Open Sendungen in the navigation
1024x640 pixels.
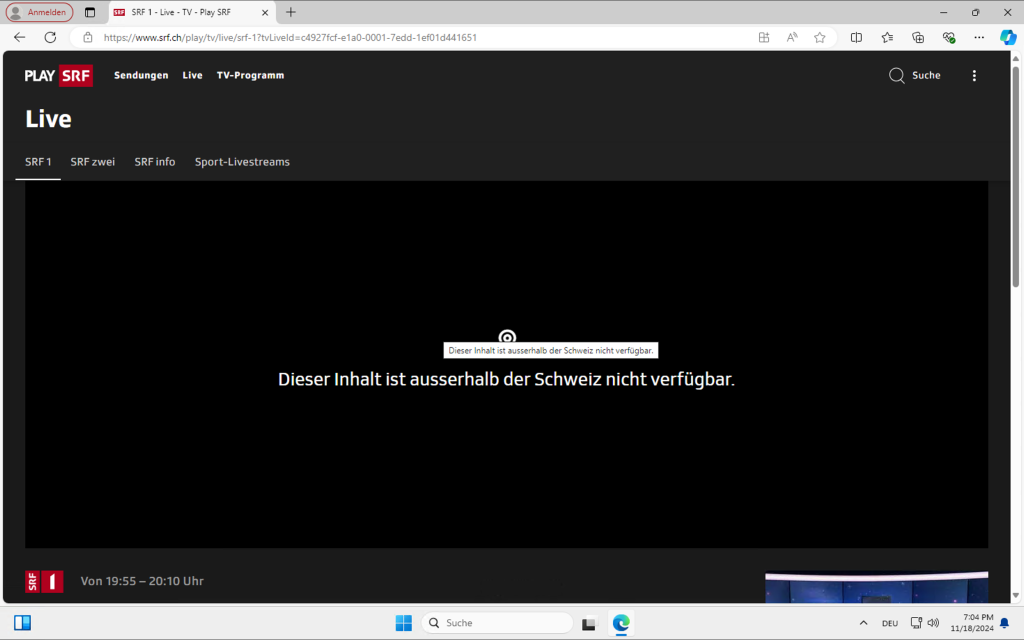(x=141, y=75)
